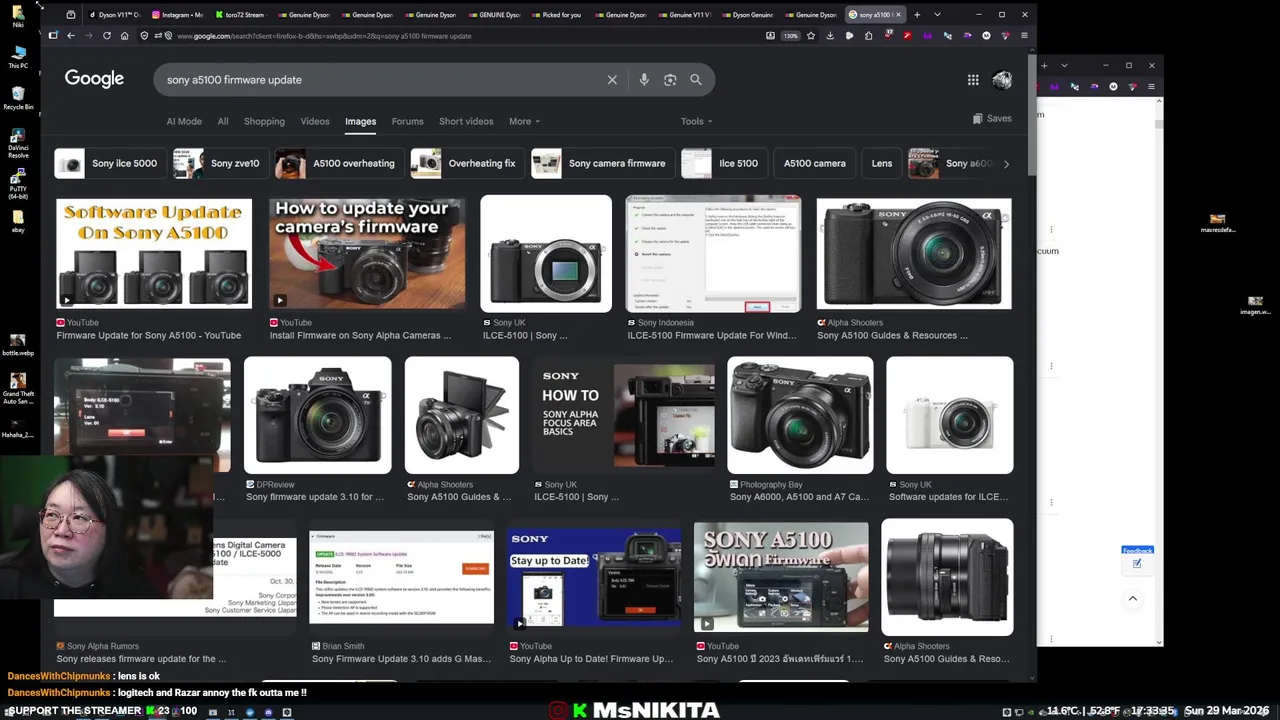This screenshot has width=1280, height=720.
Task: Open Firefox downloads panel
Action: (830, 36)
